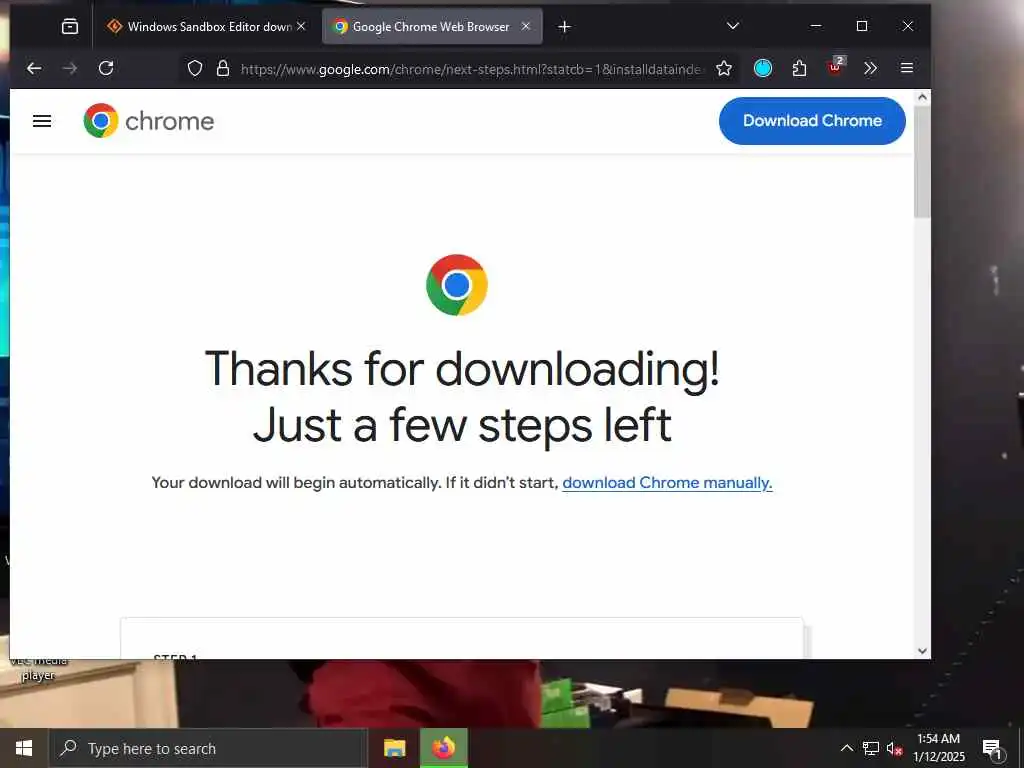The image size is (1024, 768).
Task: Expand the list all tabs dropdown
Action: pyautogui.click(x=733, y=26)
